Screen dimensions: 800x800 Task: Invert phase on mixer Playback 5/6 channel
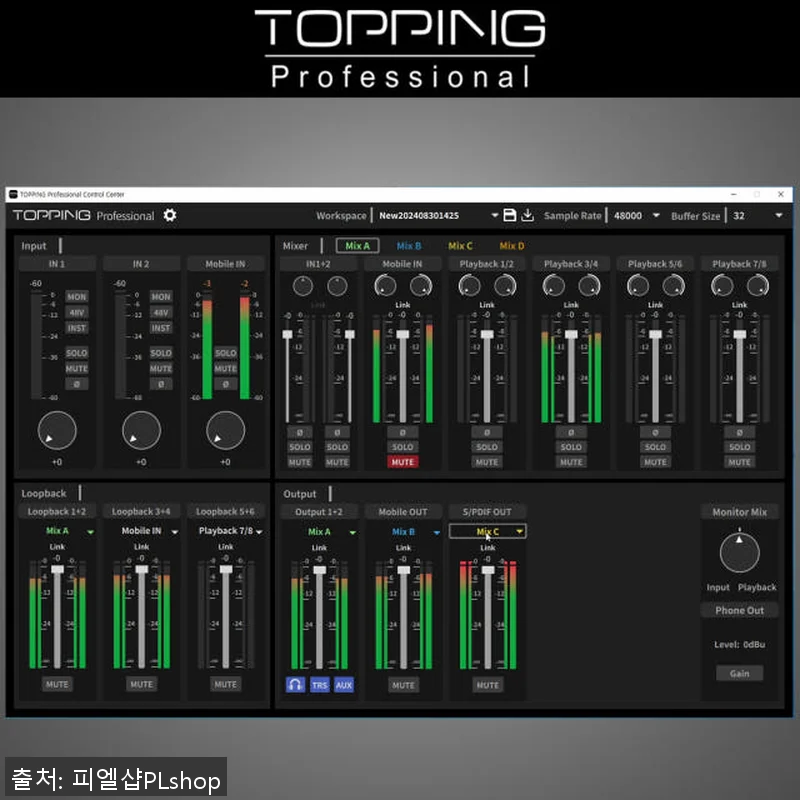(655, 432)
